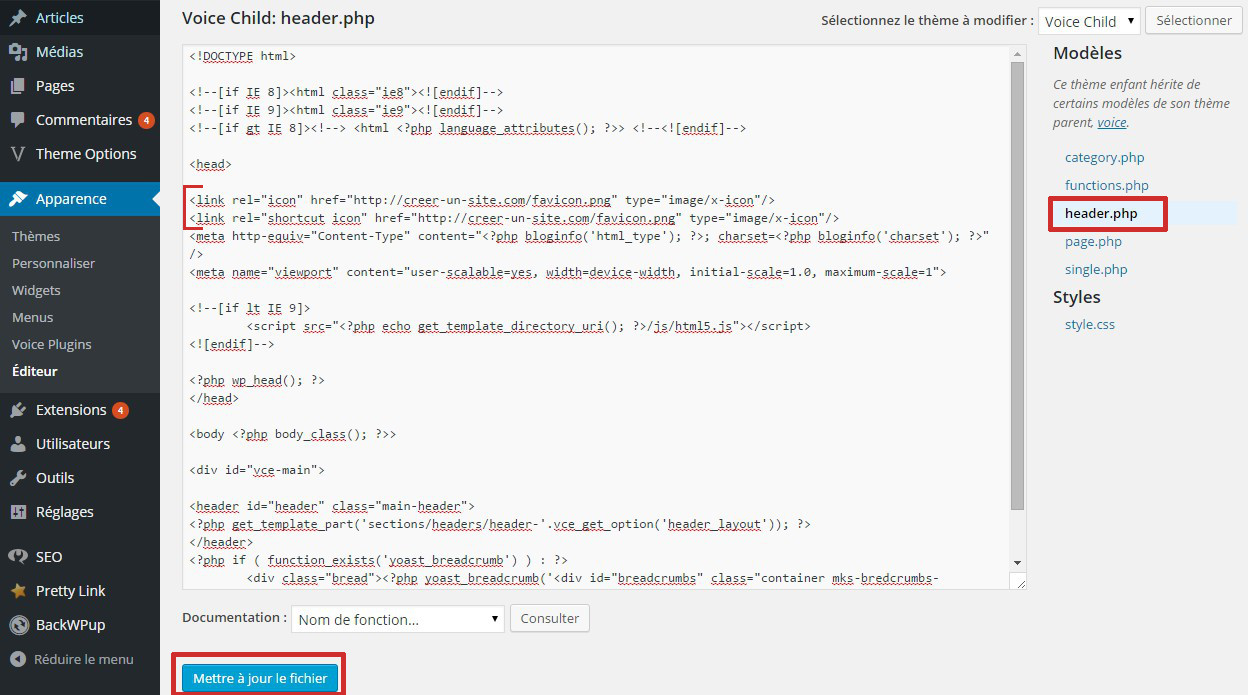Click the SEO Yoast icon
Viewport: 1248px width, 695px height.
tap(18, 557)
